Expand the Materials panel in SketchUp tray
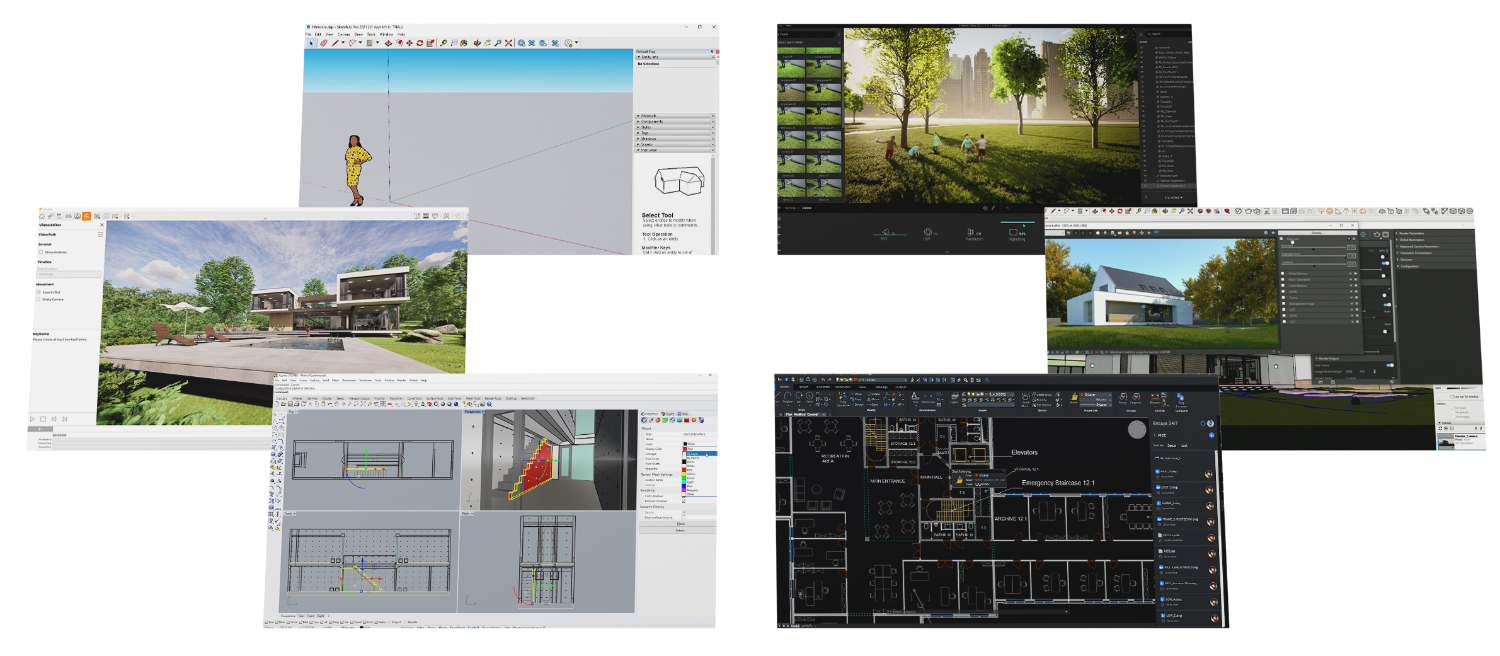 point(676,116)
